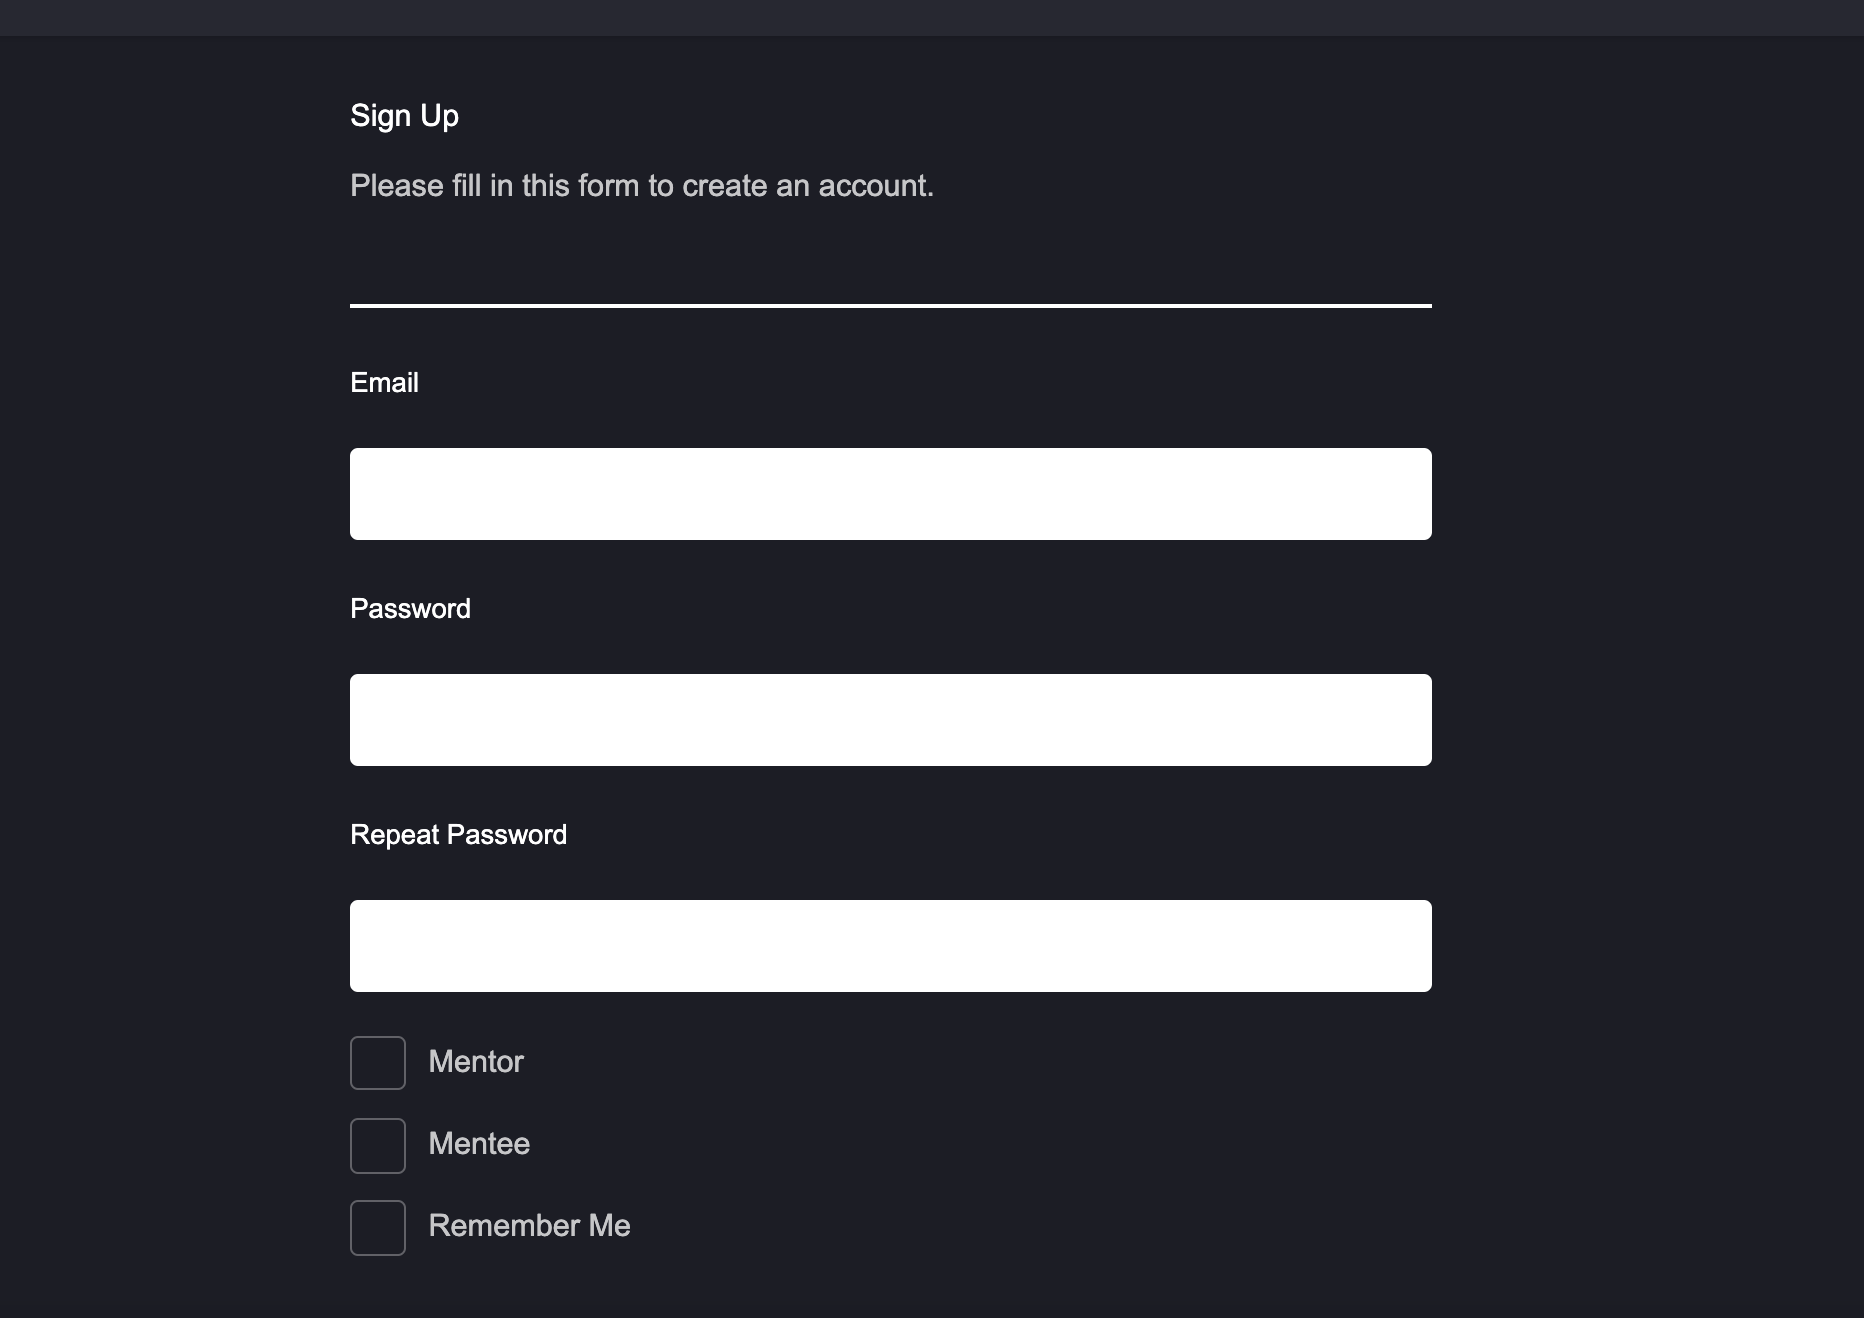Click the dark top header bar
The width and height of the screenshot is (1864, 1318).
932,18
